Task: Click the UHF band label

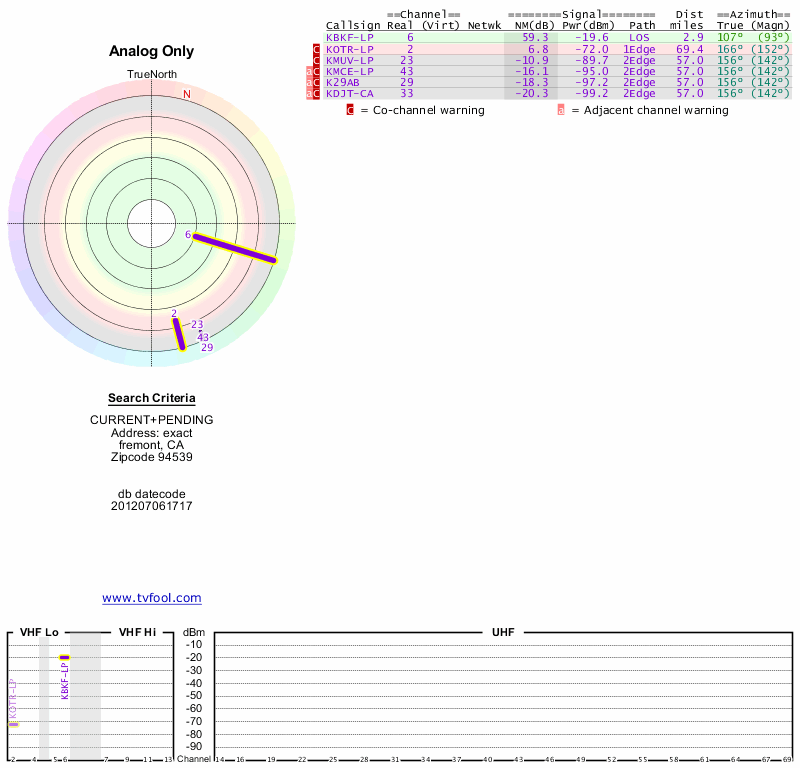Action: point(502,632)
